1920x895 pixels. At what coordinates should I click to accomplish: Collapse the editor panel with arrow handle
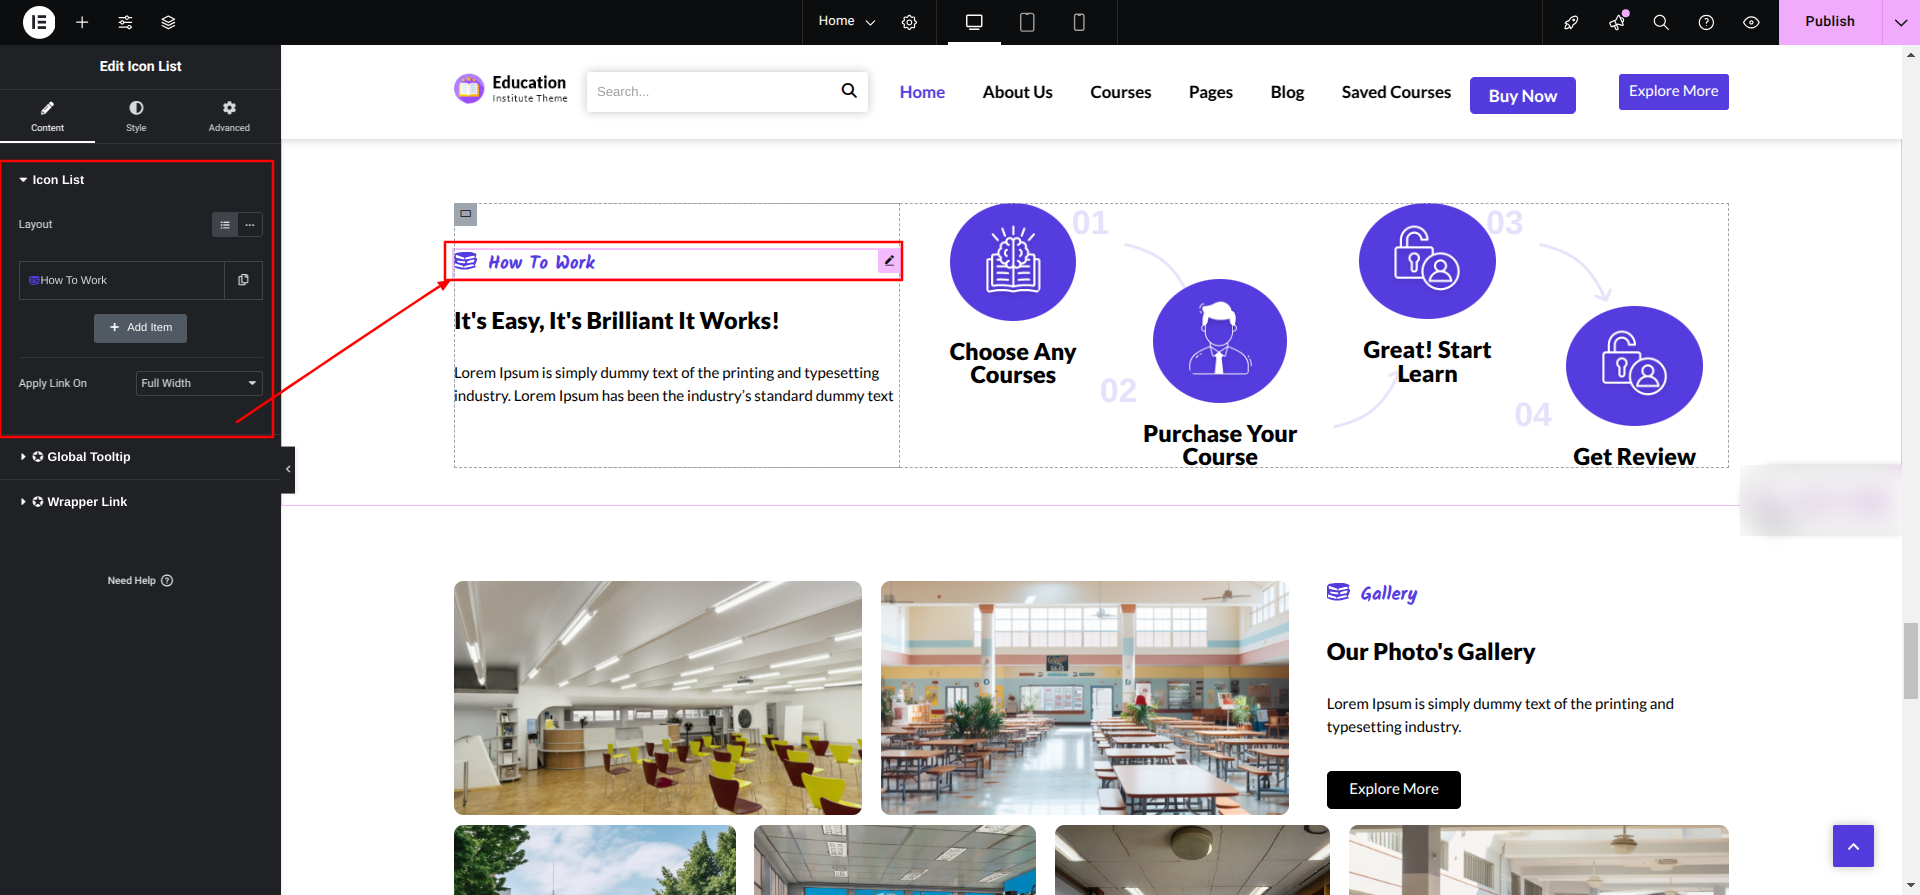point(288,469)
